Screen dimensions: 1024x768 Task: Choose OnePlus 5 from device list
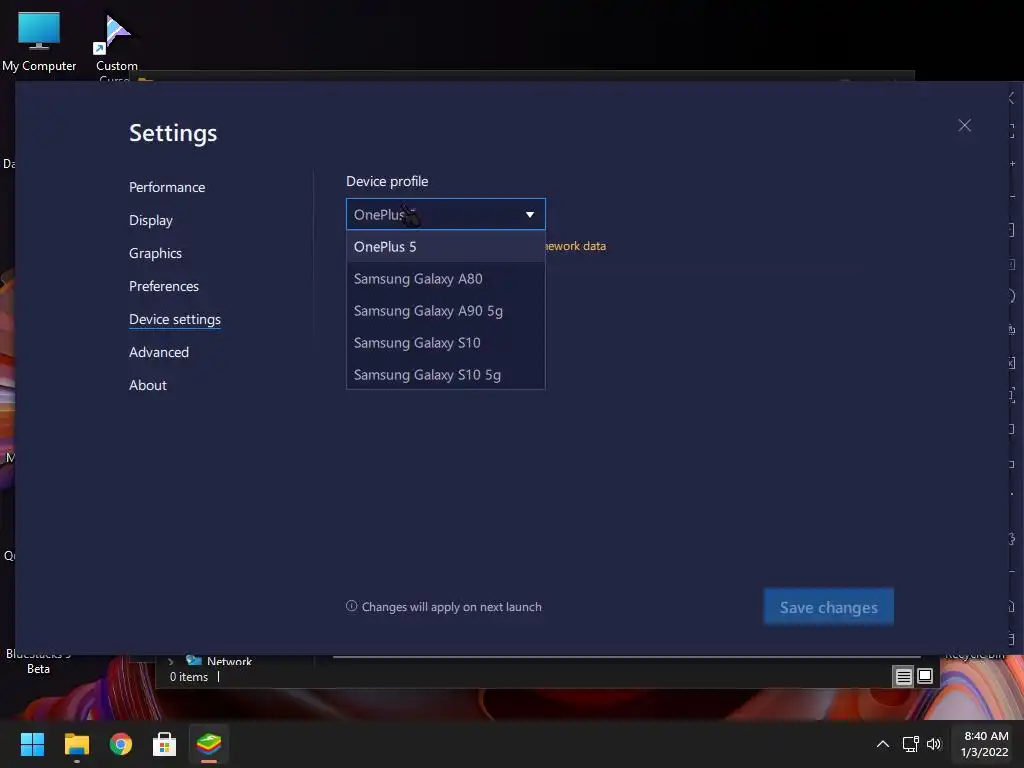445,247
